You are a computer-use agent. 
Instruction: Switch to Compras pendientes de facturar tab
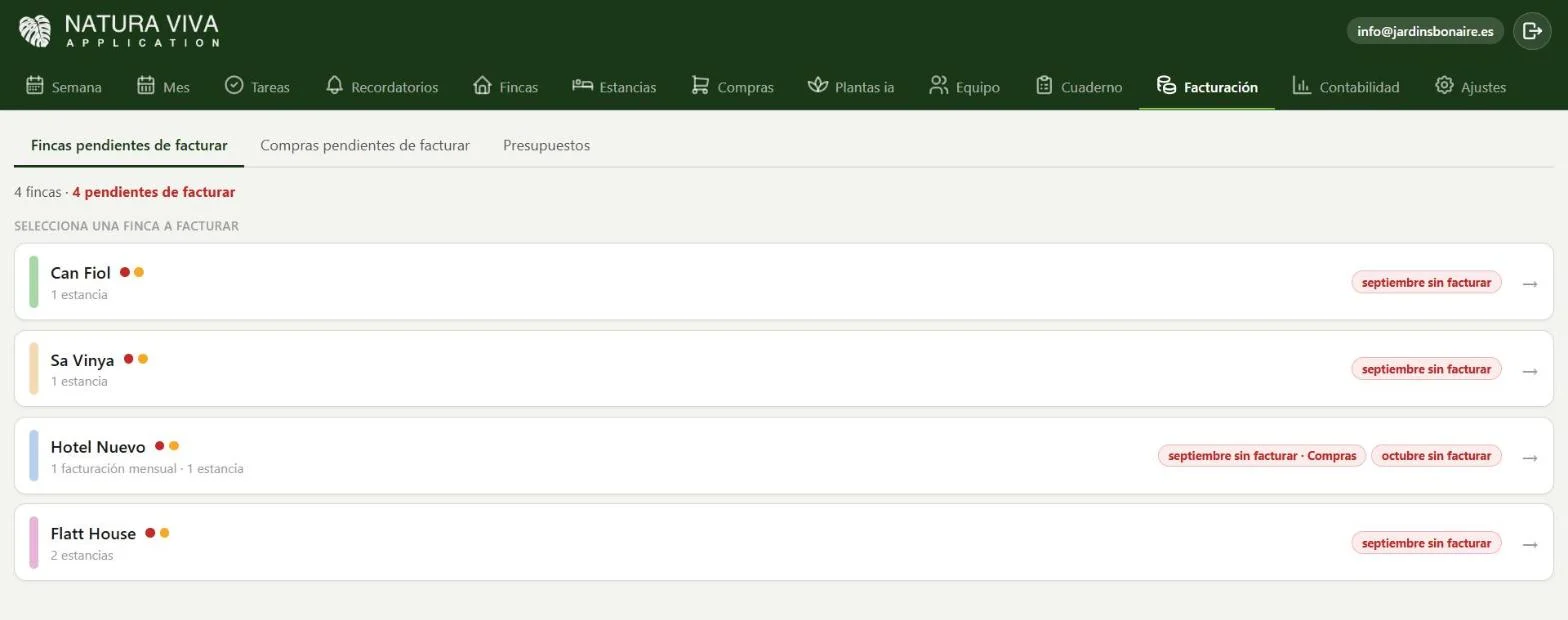tap(364, 145)
